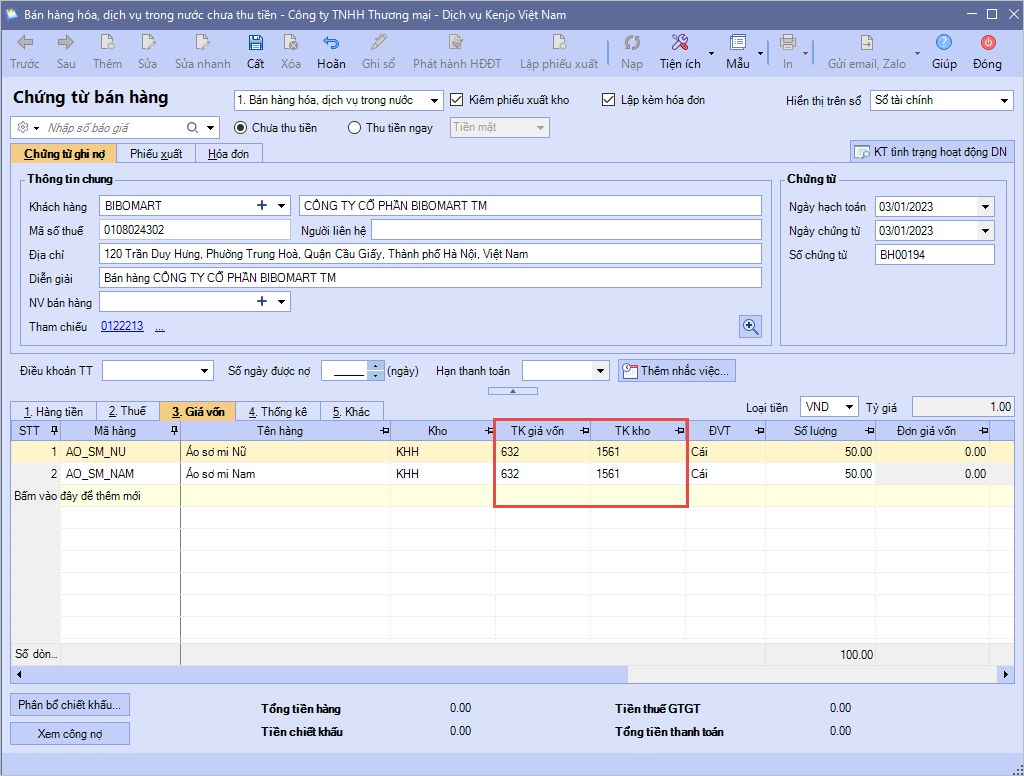This screenshot has width=1024, height=776.
Task: Click the Đóng close icon in toolbar
Action: 987,43
